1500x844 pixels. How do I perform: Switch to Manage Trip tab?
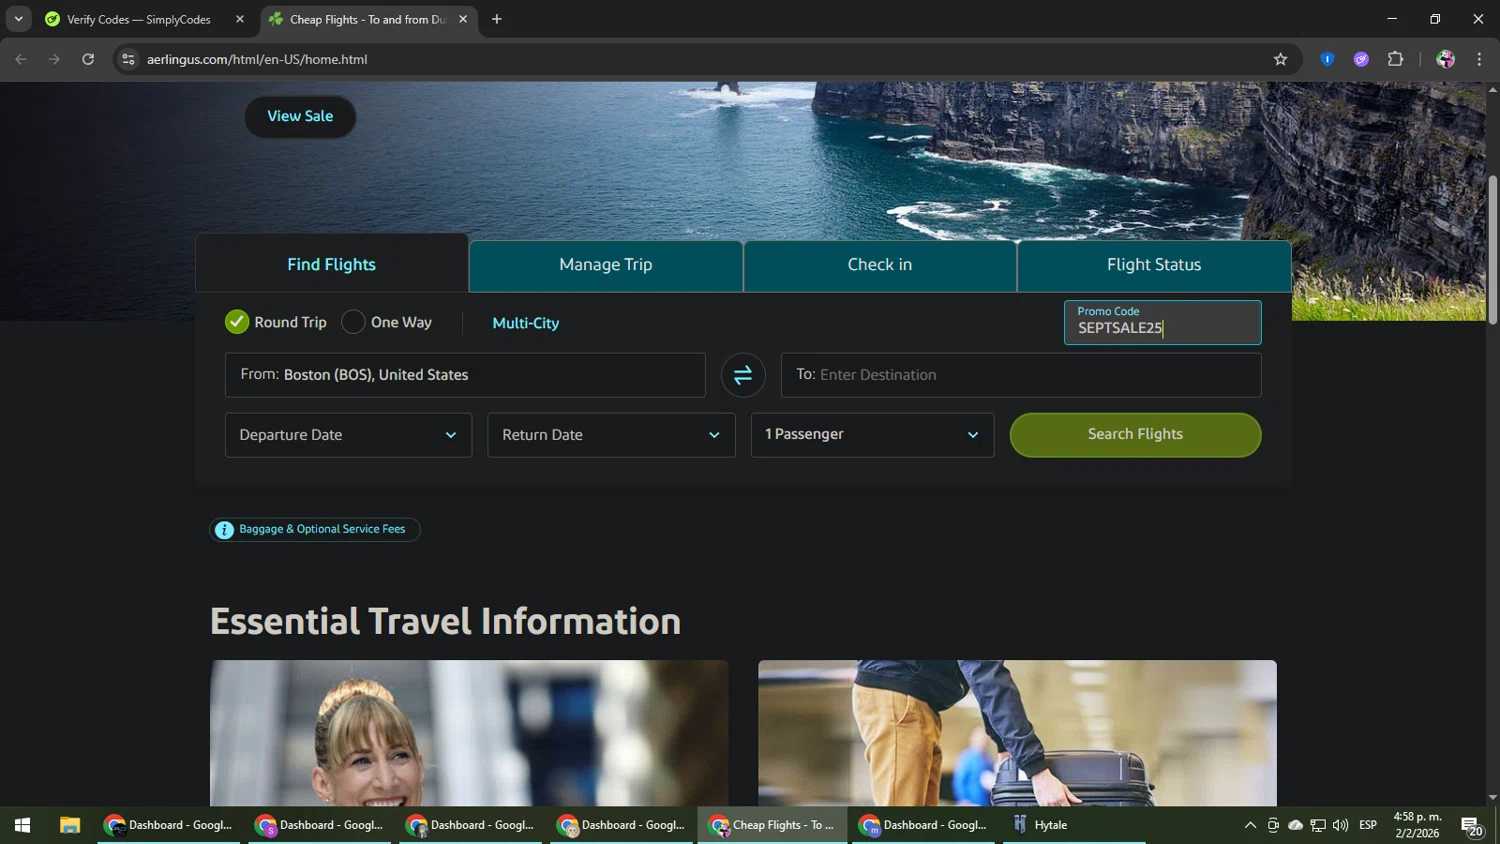pyautogui.click(x=606, y=265)
